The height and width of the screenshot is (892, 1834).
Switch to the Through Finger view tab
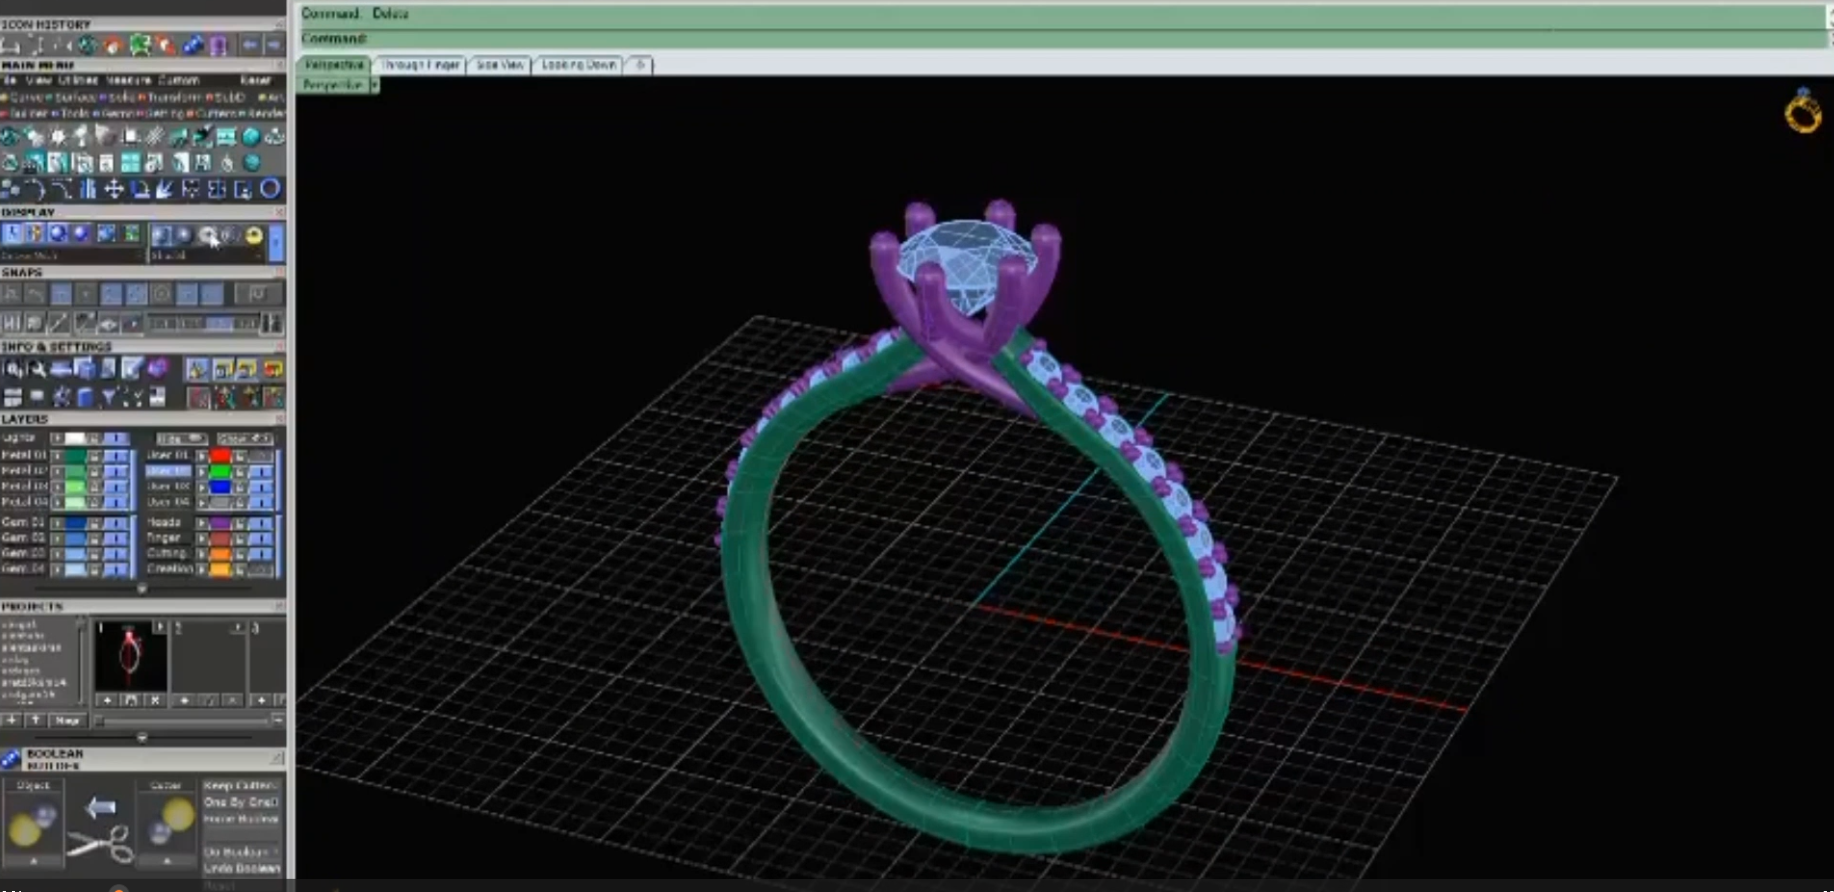[420, 65]
